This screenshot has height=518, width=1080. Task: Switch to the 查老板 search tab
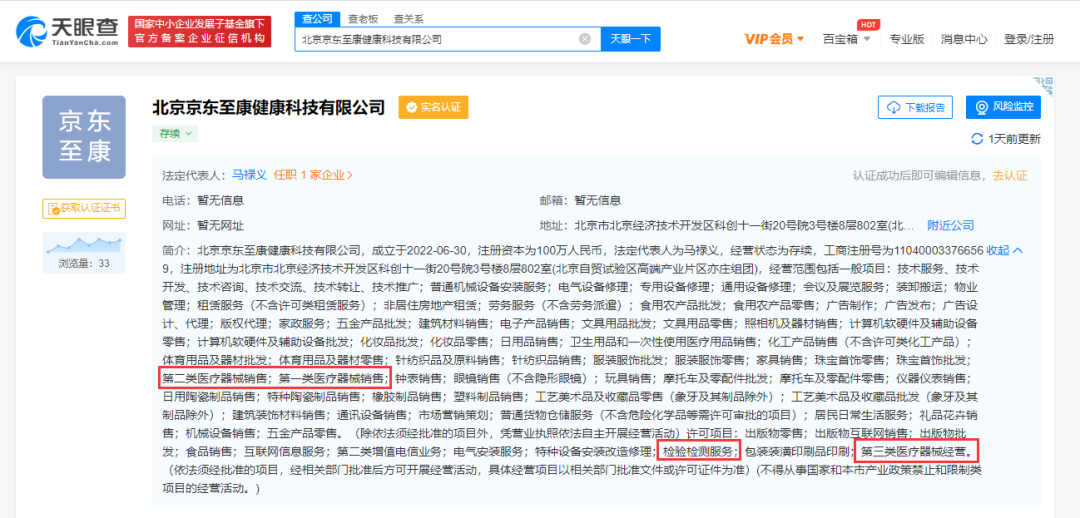pyautogui.click(x=363, y=18)
